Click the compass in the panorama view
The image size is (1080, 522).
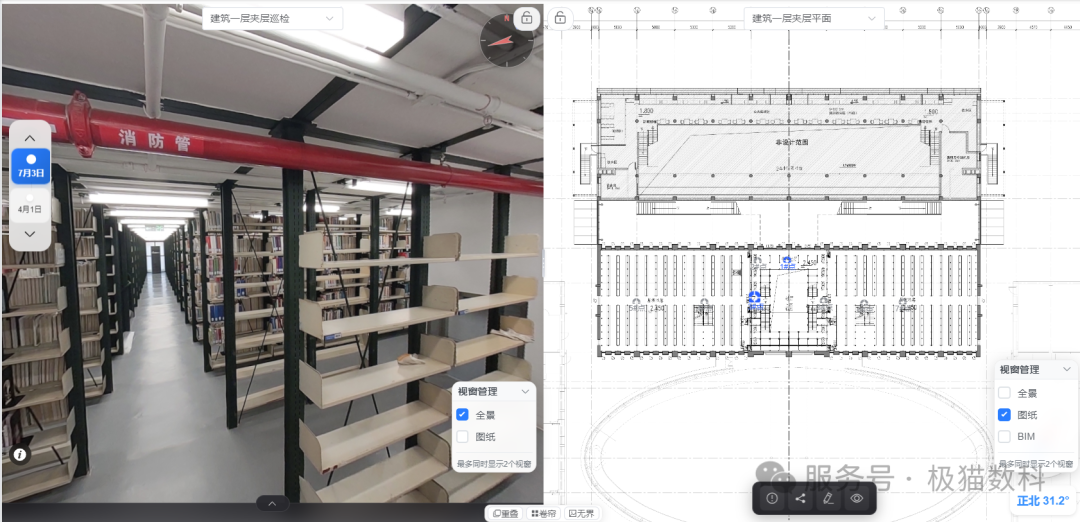507,40
